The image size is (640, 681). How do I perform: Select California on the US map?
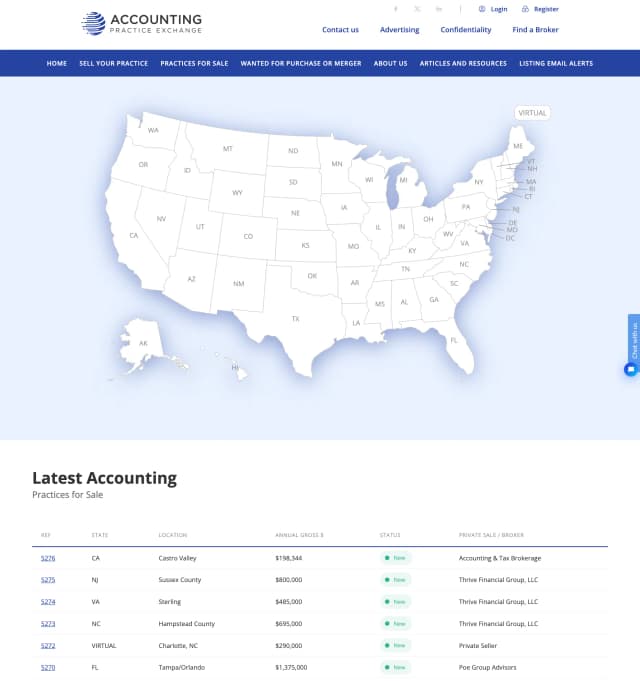134,236
